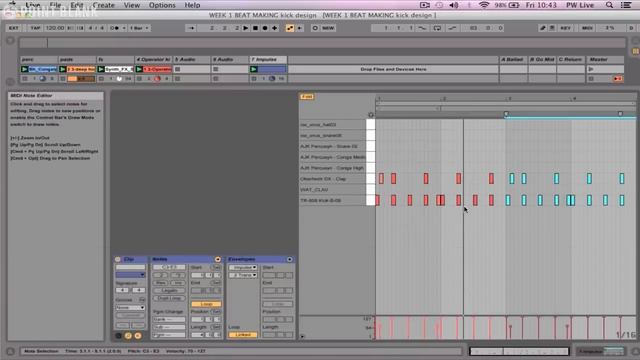Launch the 4 Operator track clip
640x360 pixels.
pyautogui.click(x=139, y=69)
